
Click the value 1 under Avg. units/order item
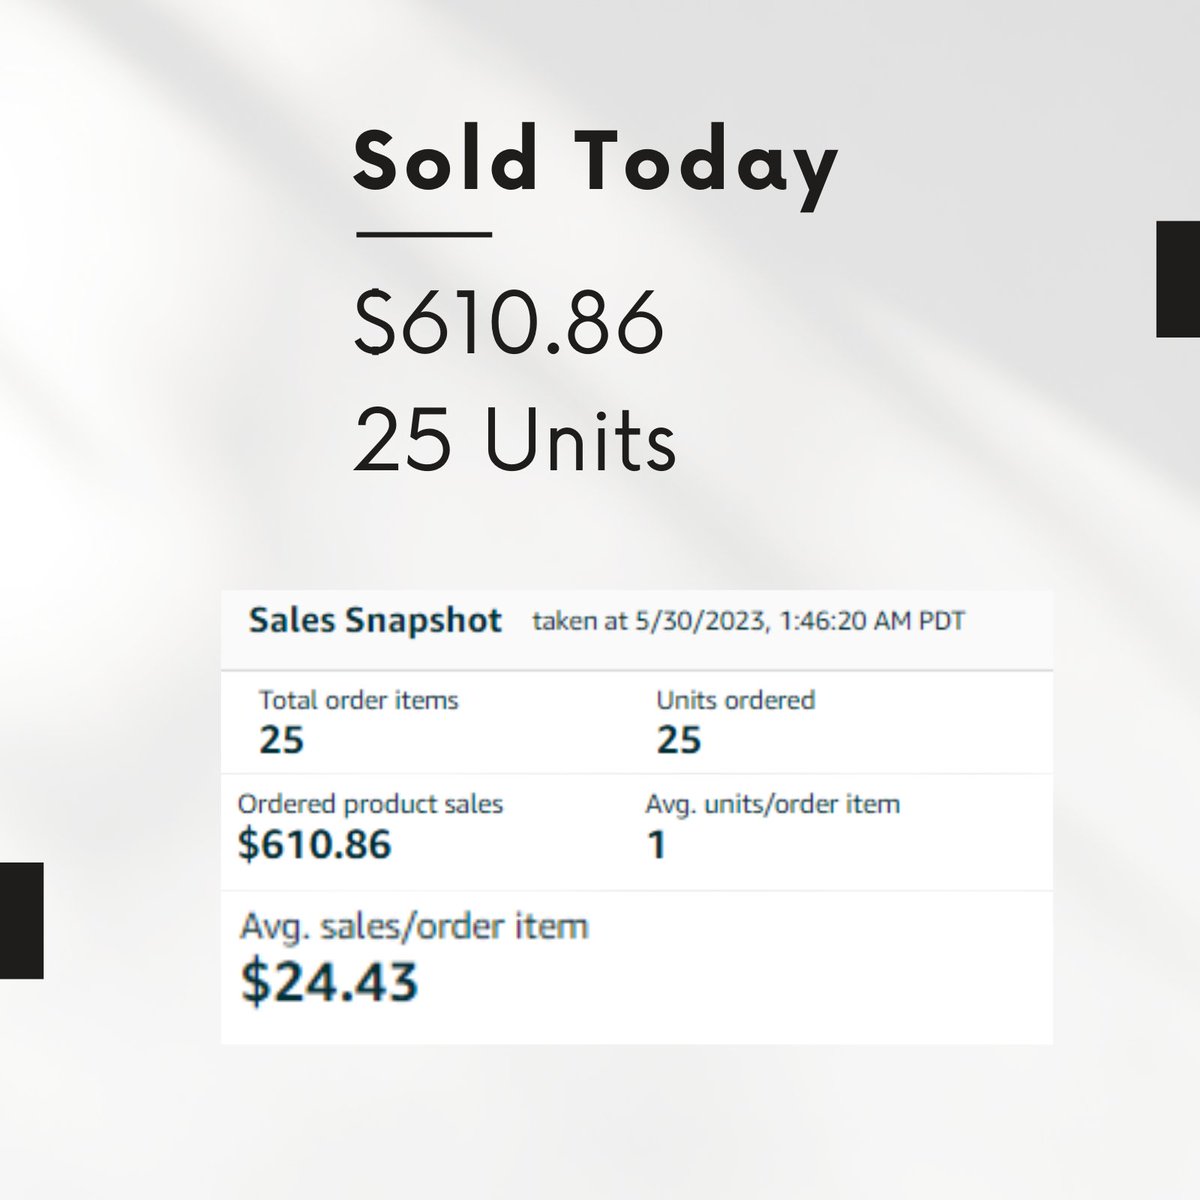click(x=657, y=846)
